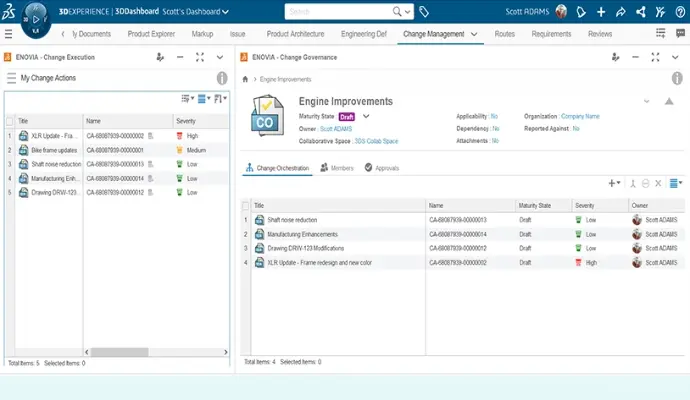This screenshot has height=400, width=690.
Task: Click the delete X icon in orchestration toolbar
Action: click(658, 183)
